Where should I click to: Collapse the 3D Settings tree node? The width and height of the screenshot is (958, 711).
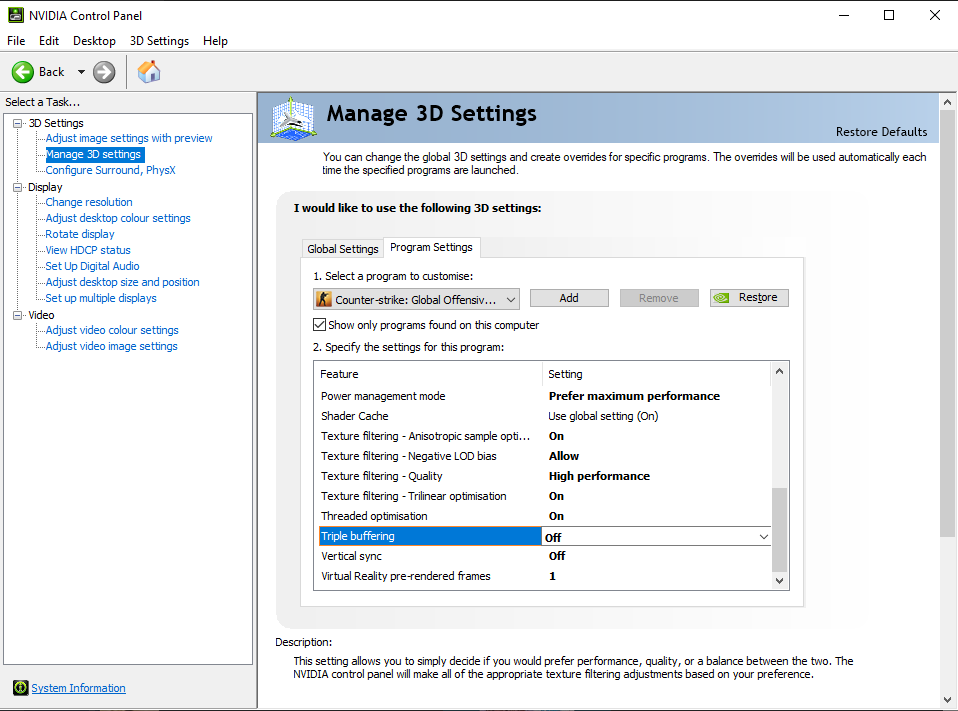pos(17,123)
